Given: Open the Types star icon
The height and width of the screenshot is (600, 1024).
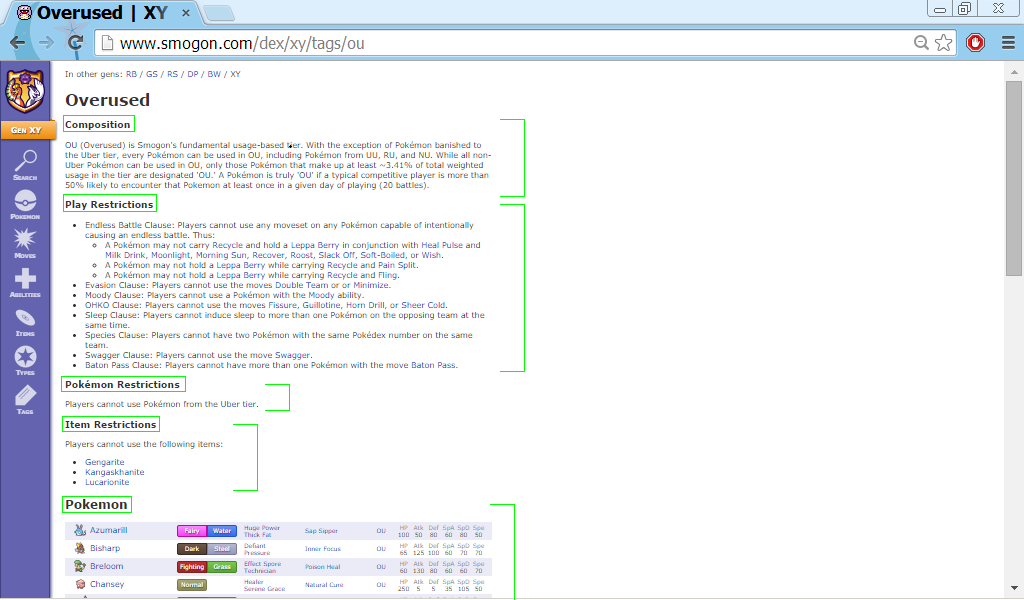Looking at the screenshot, I should [x=25, y=361].
